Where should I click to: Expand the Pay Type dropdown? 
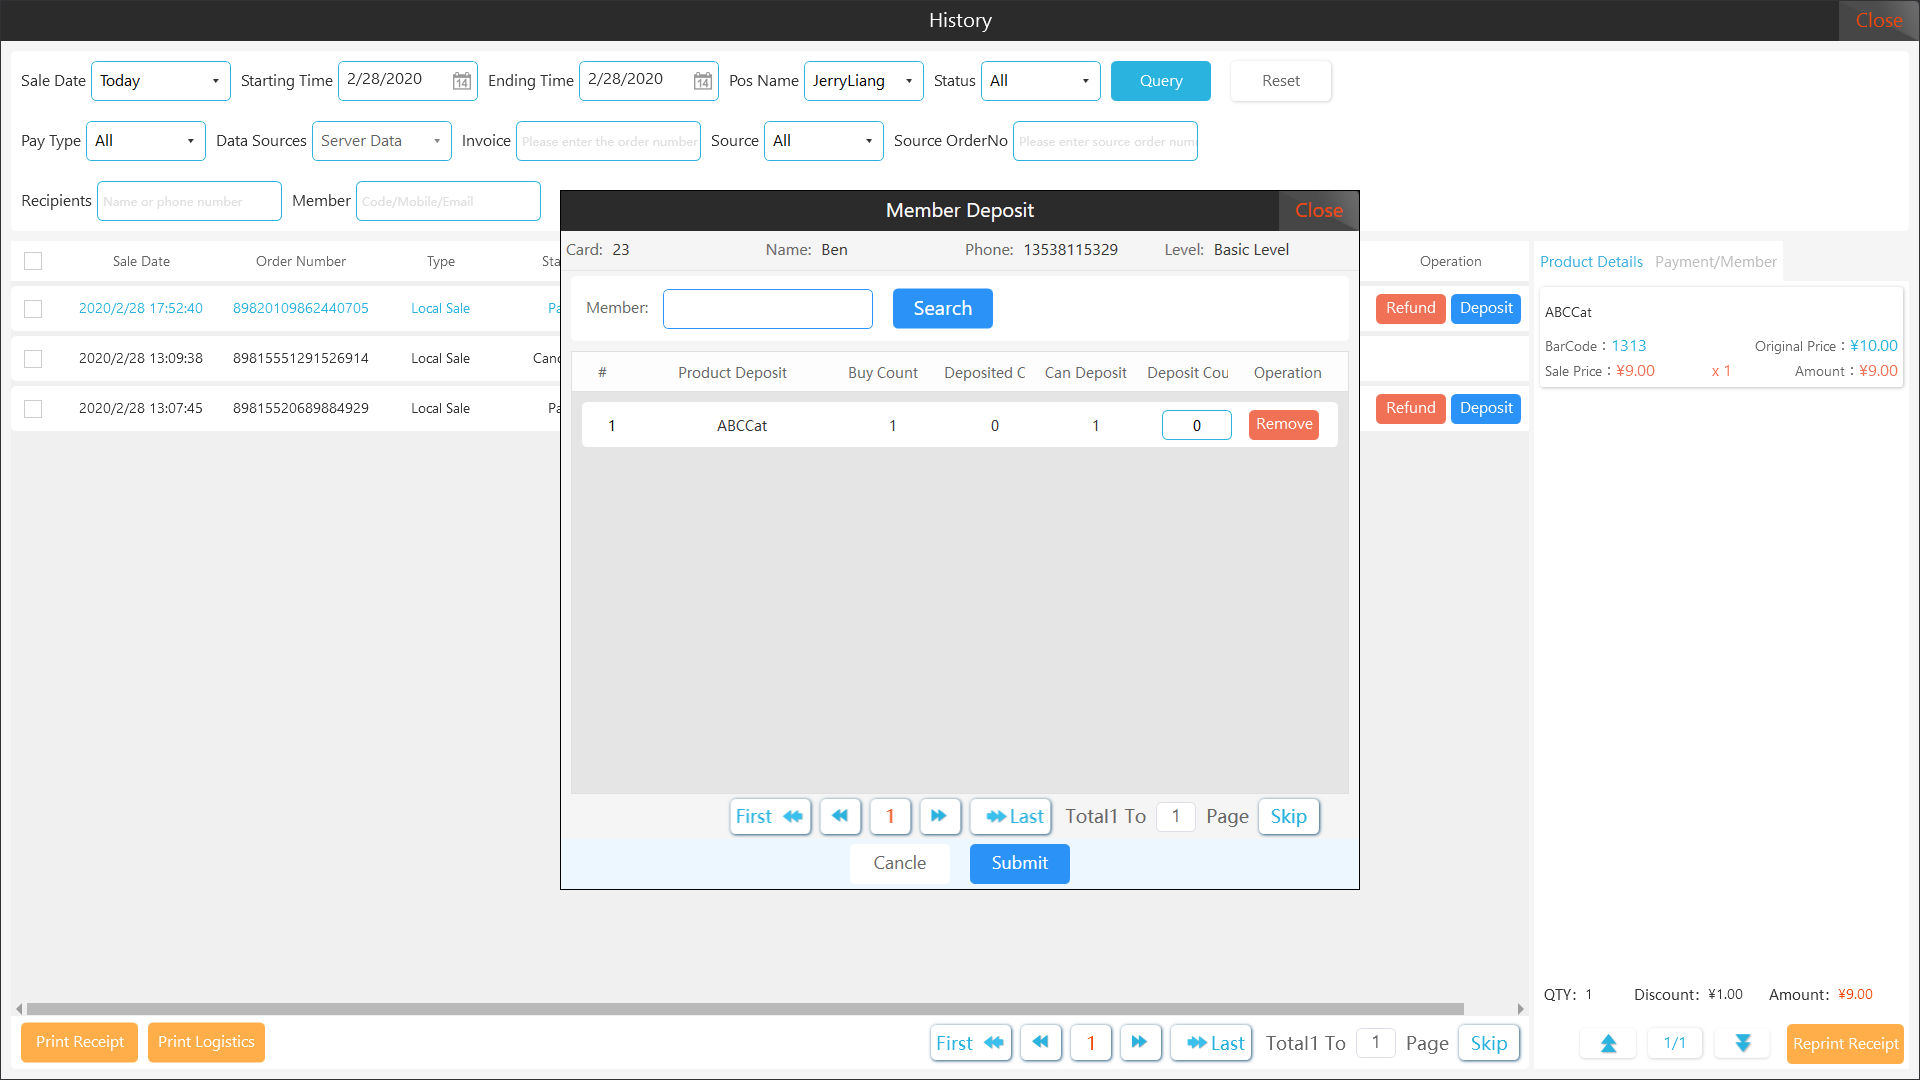pyautogui.click(x=146, y=141)
